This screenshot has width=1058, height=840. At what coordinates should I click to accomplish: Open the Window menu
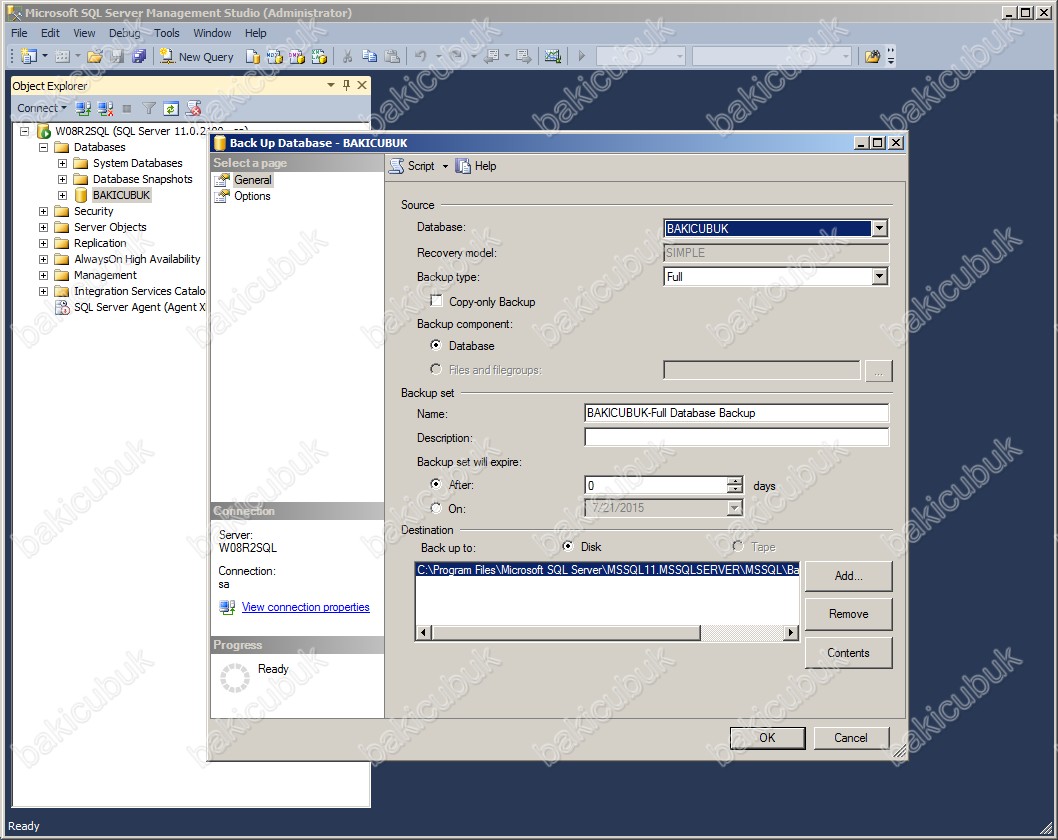[212, 33]
